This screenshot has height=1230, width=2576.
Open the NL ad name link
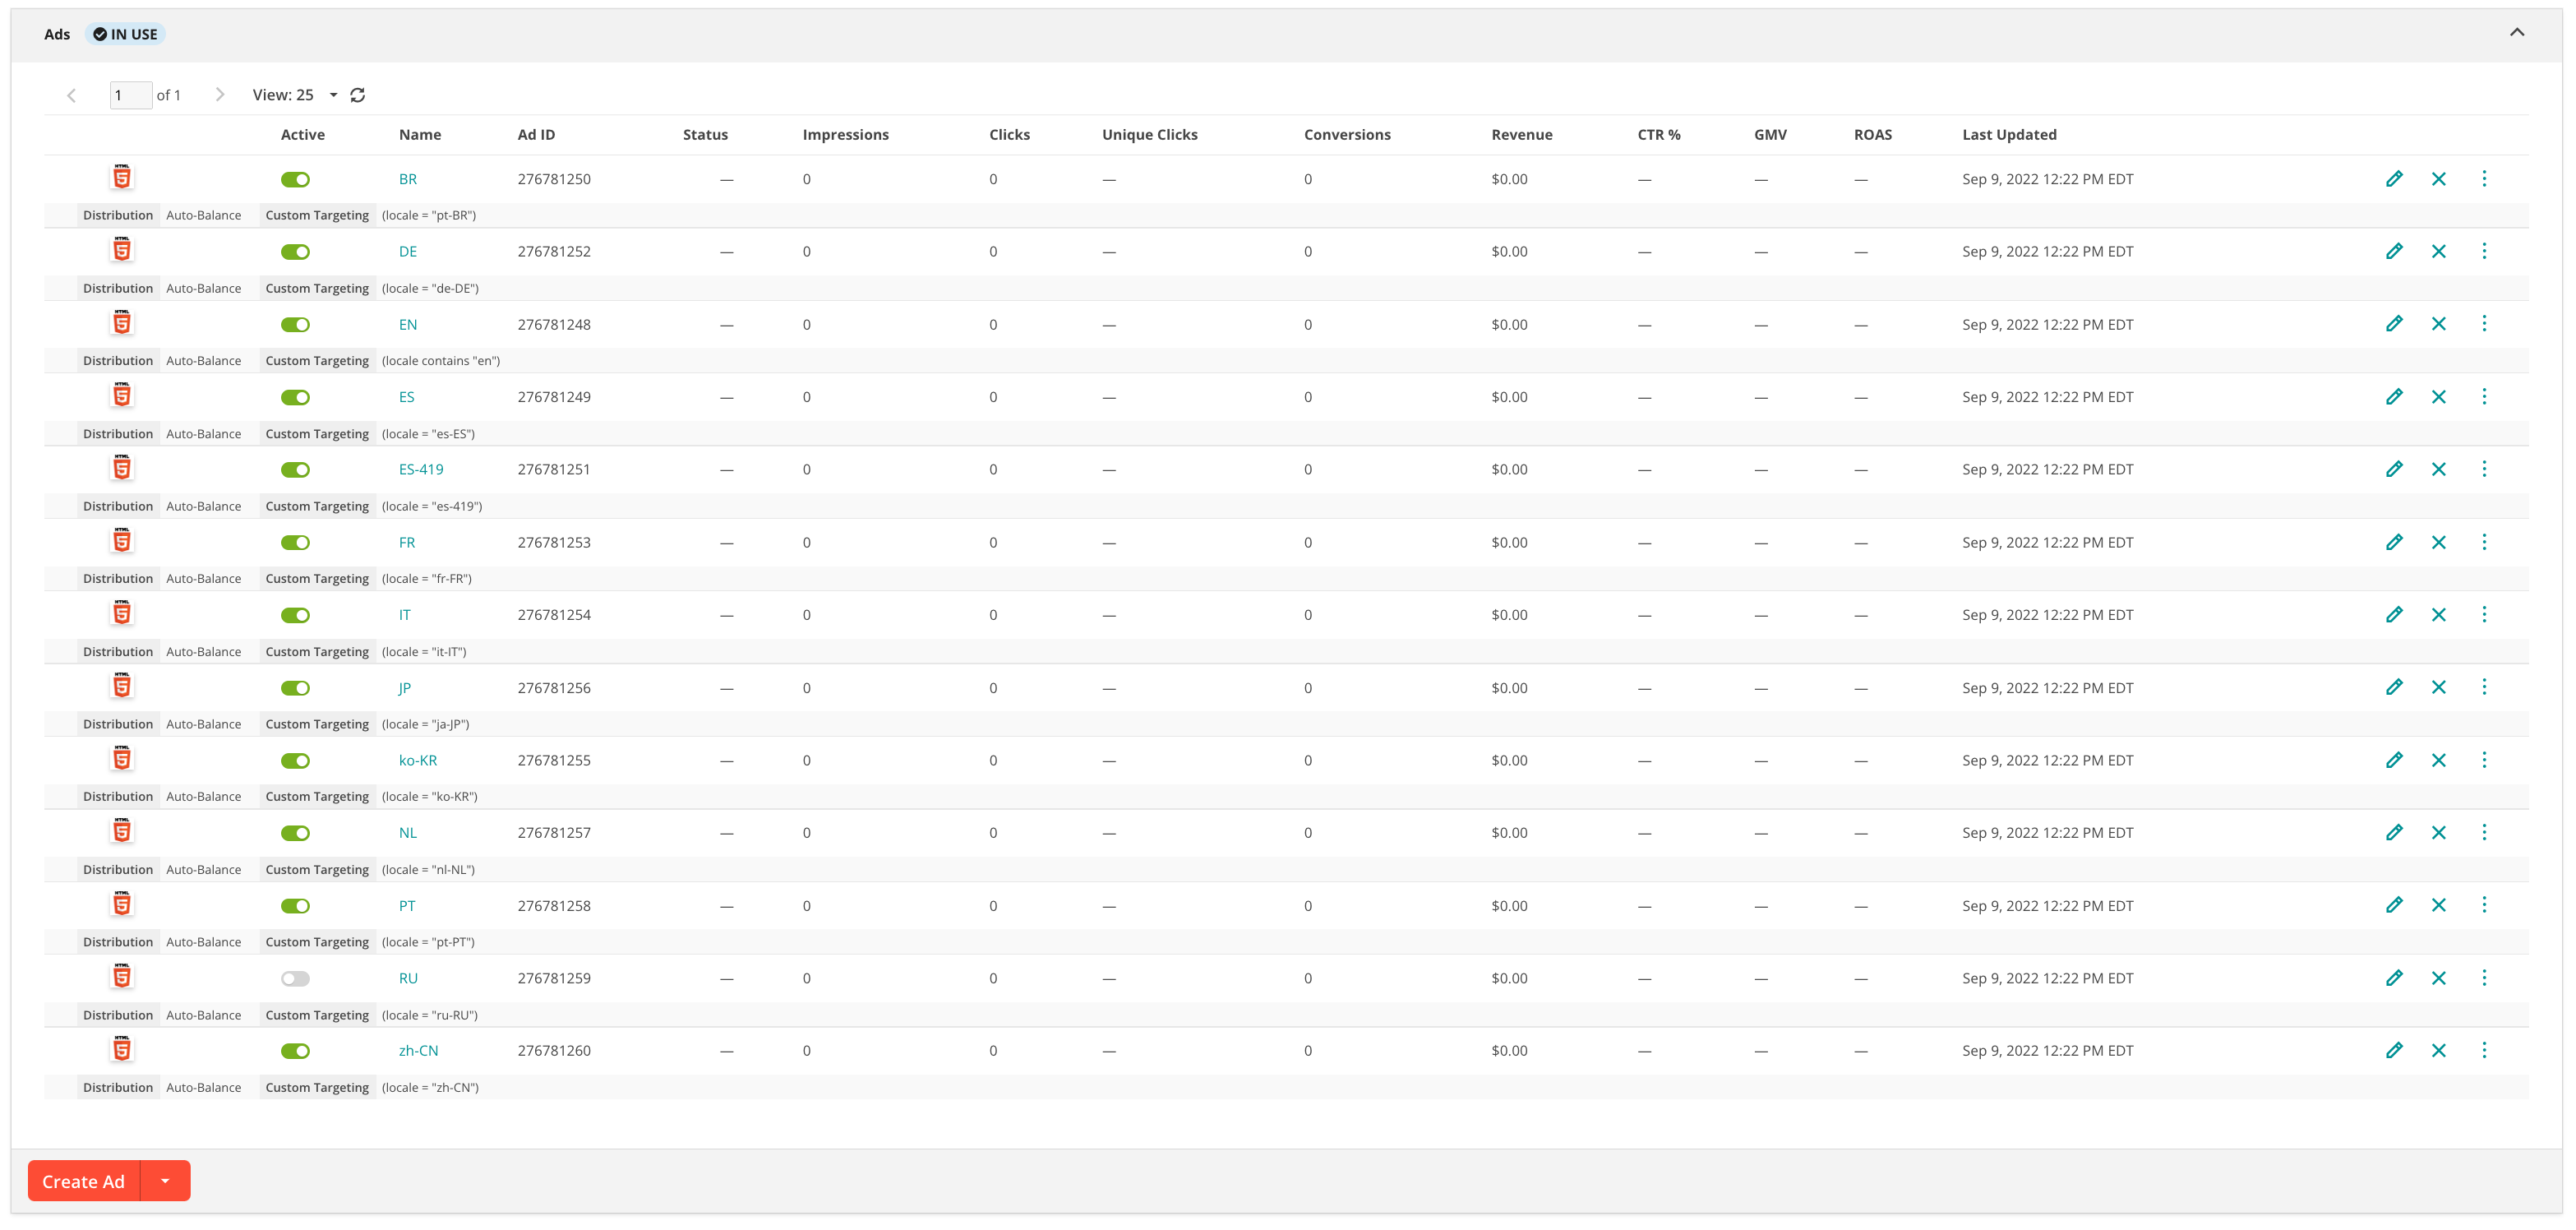(408, 833)
